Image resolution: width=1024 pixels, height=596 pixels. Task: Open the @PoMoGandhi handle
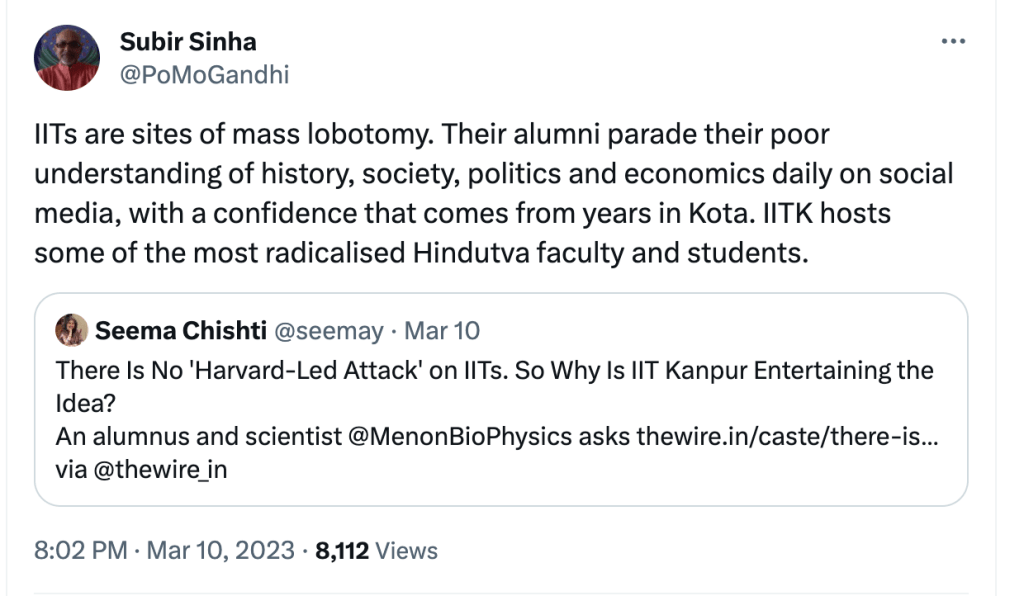tap(204, 75)
